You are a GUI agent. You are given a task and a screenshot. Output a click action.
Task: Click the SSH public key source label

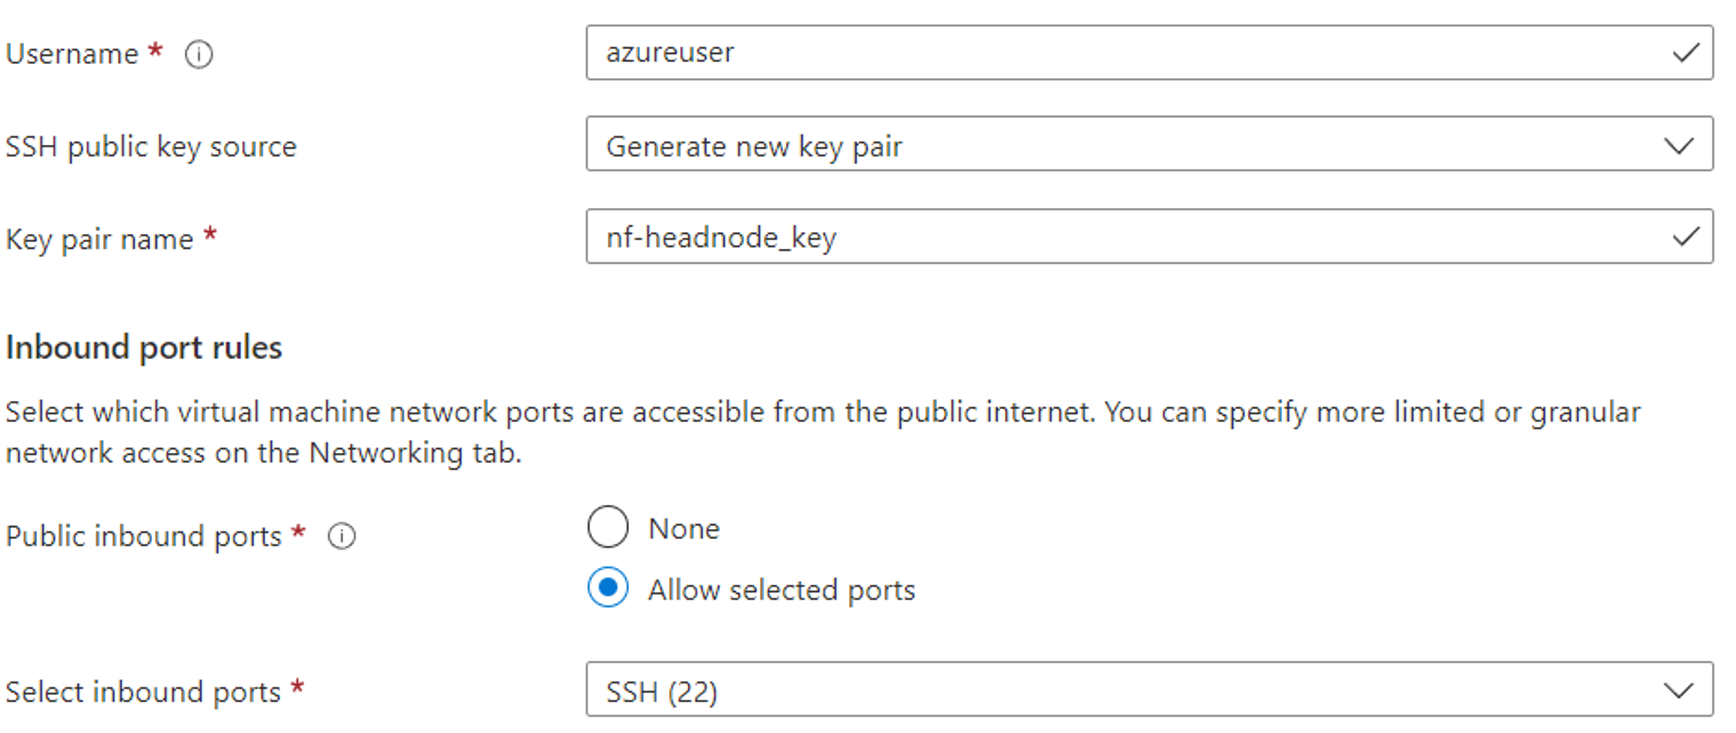(x=151, y=147)
